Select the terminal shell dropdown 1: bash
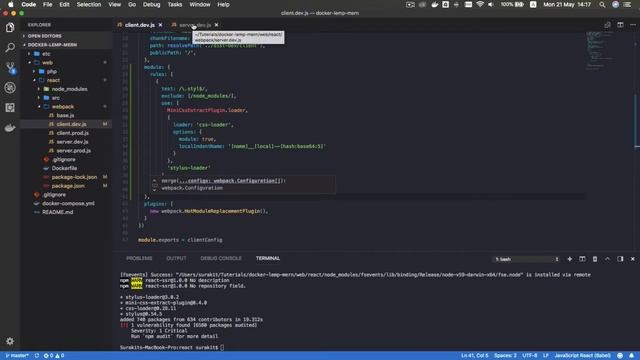 point(526,259)
